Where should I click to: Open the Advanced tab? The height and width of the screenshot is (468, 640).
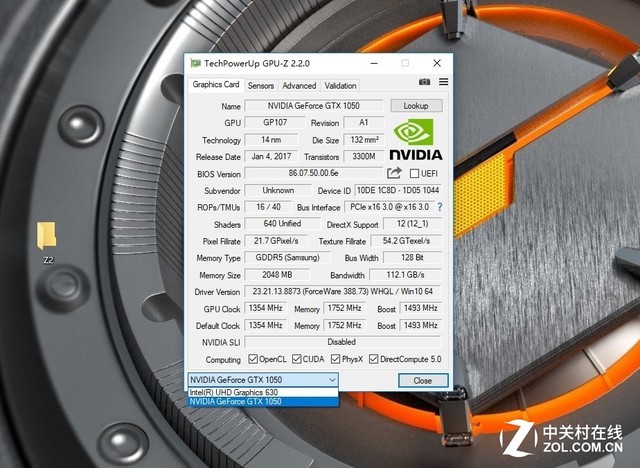pyautogui.click(x=299, y=86)
